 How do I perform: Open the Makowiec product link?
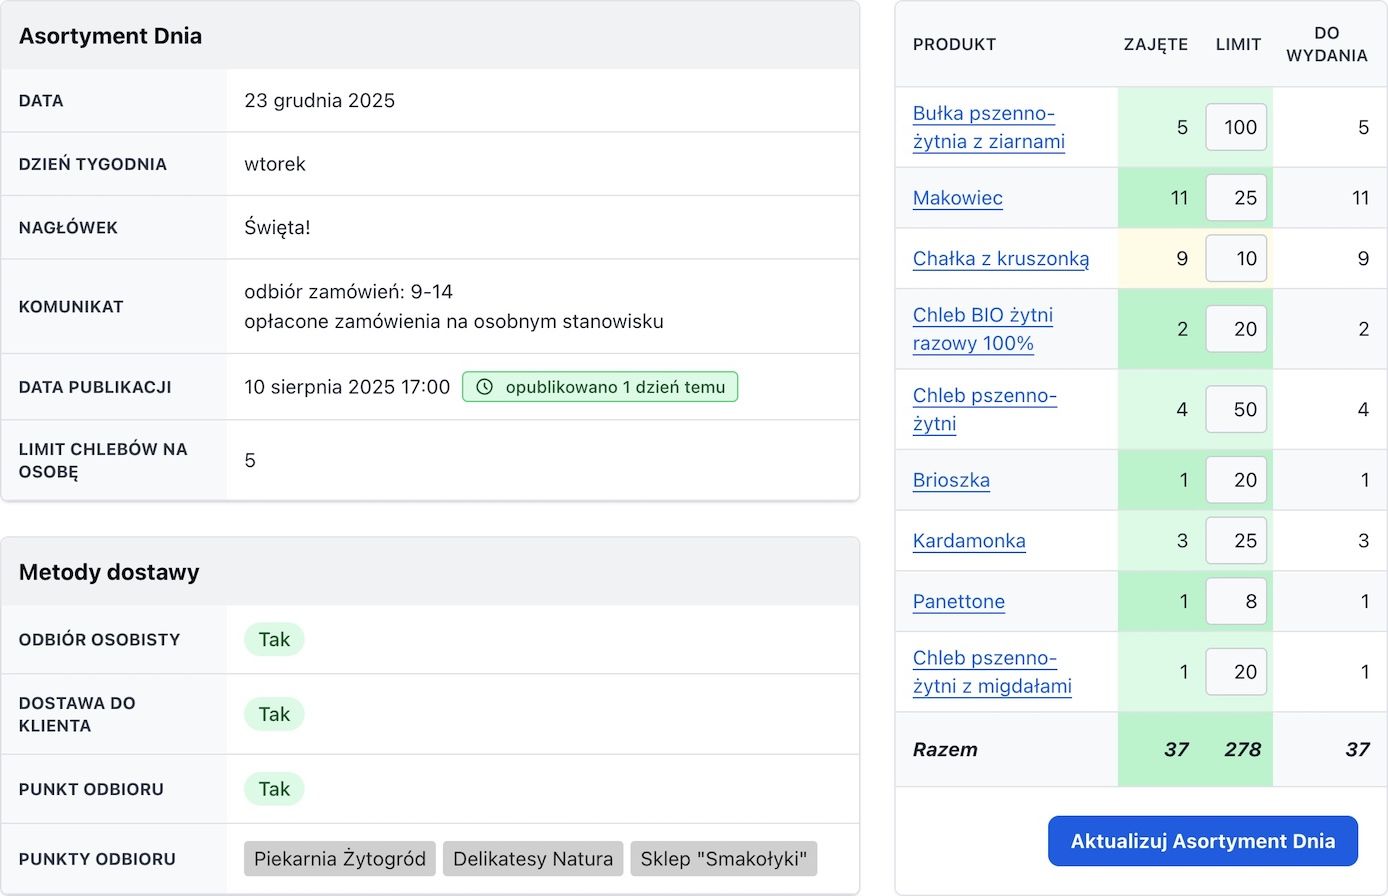click(x=957, y=198)
